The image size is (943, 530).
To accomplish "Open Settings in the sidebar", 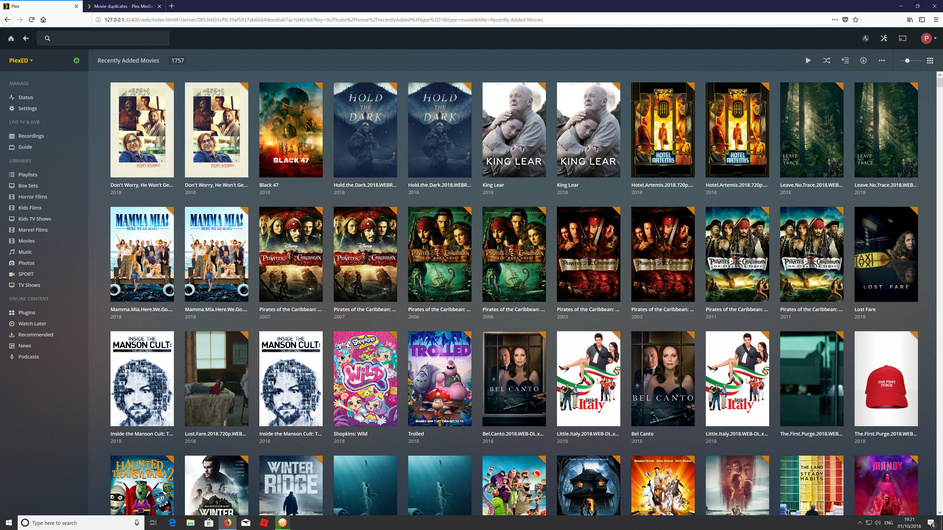I will click(27, 109).
